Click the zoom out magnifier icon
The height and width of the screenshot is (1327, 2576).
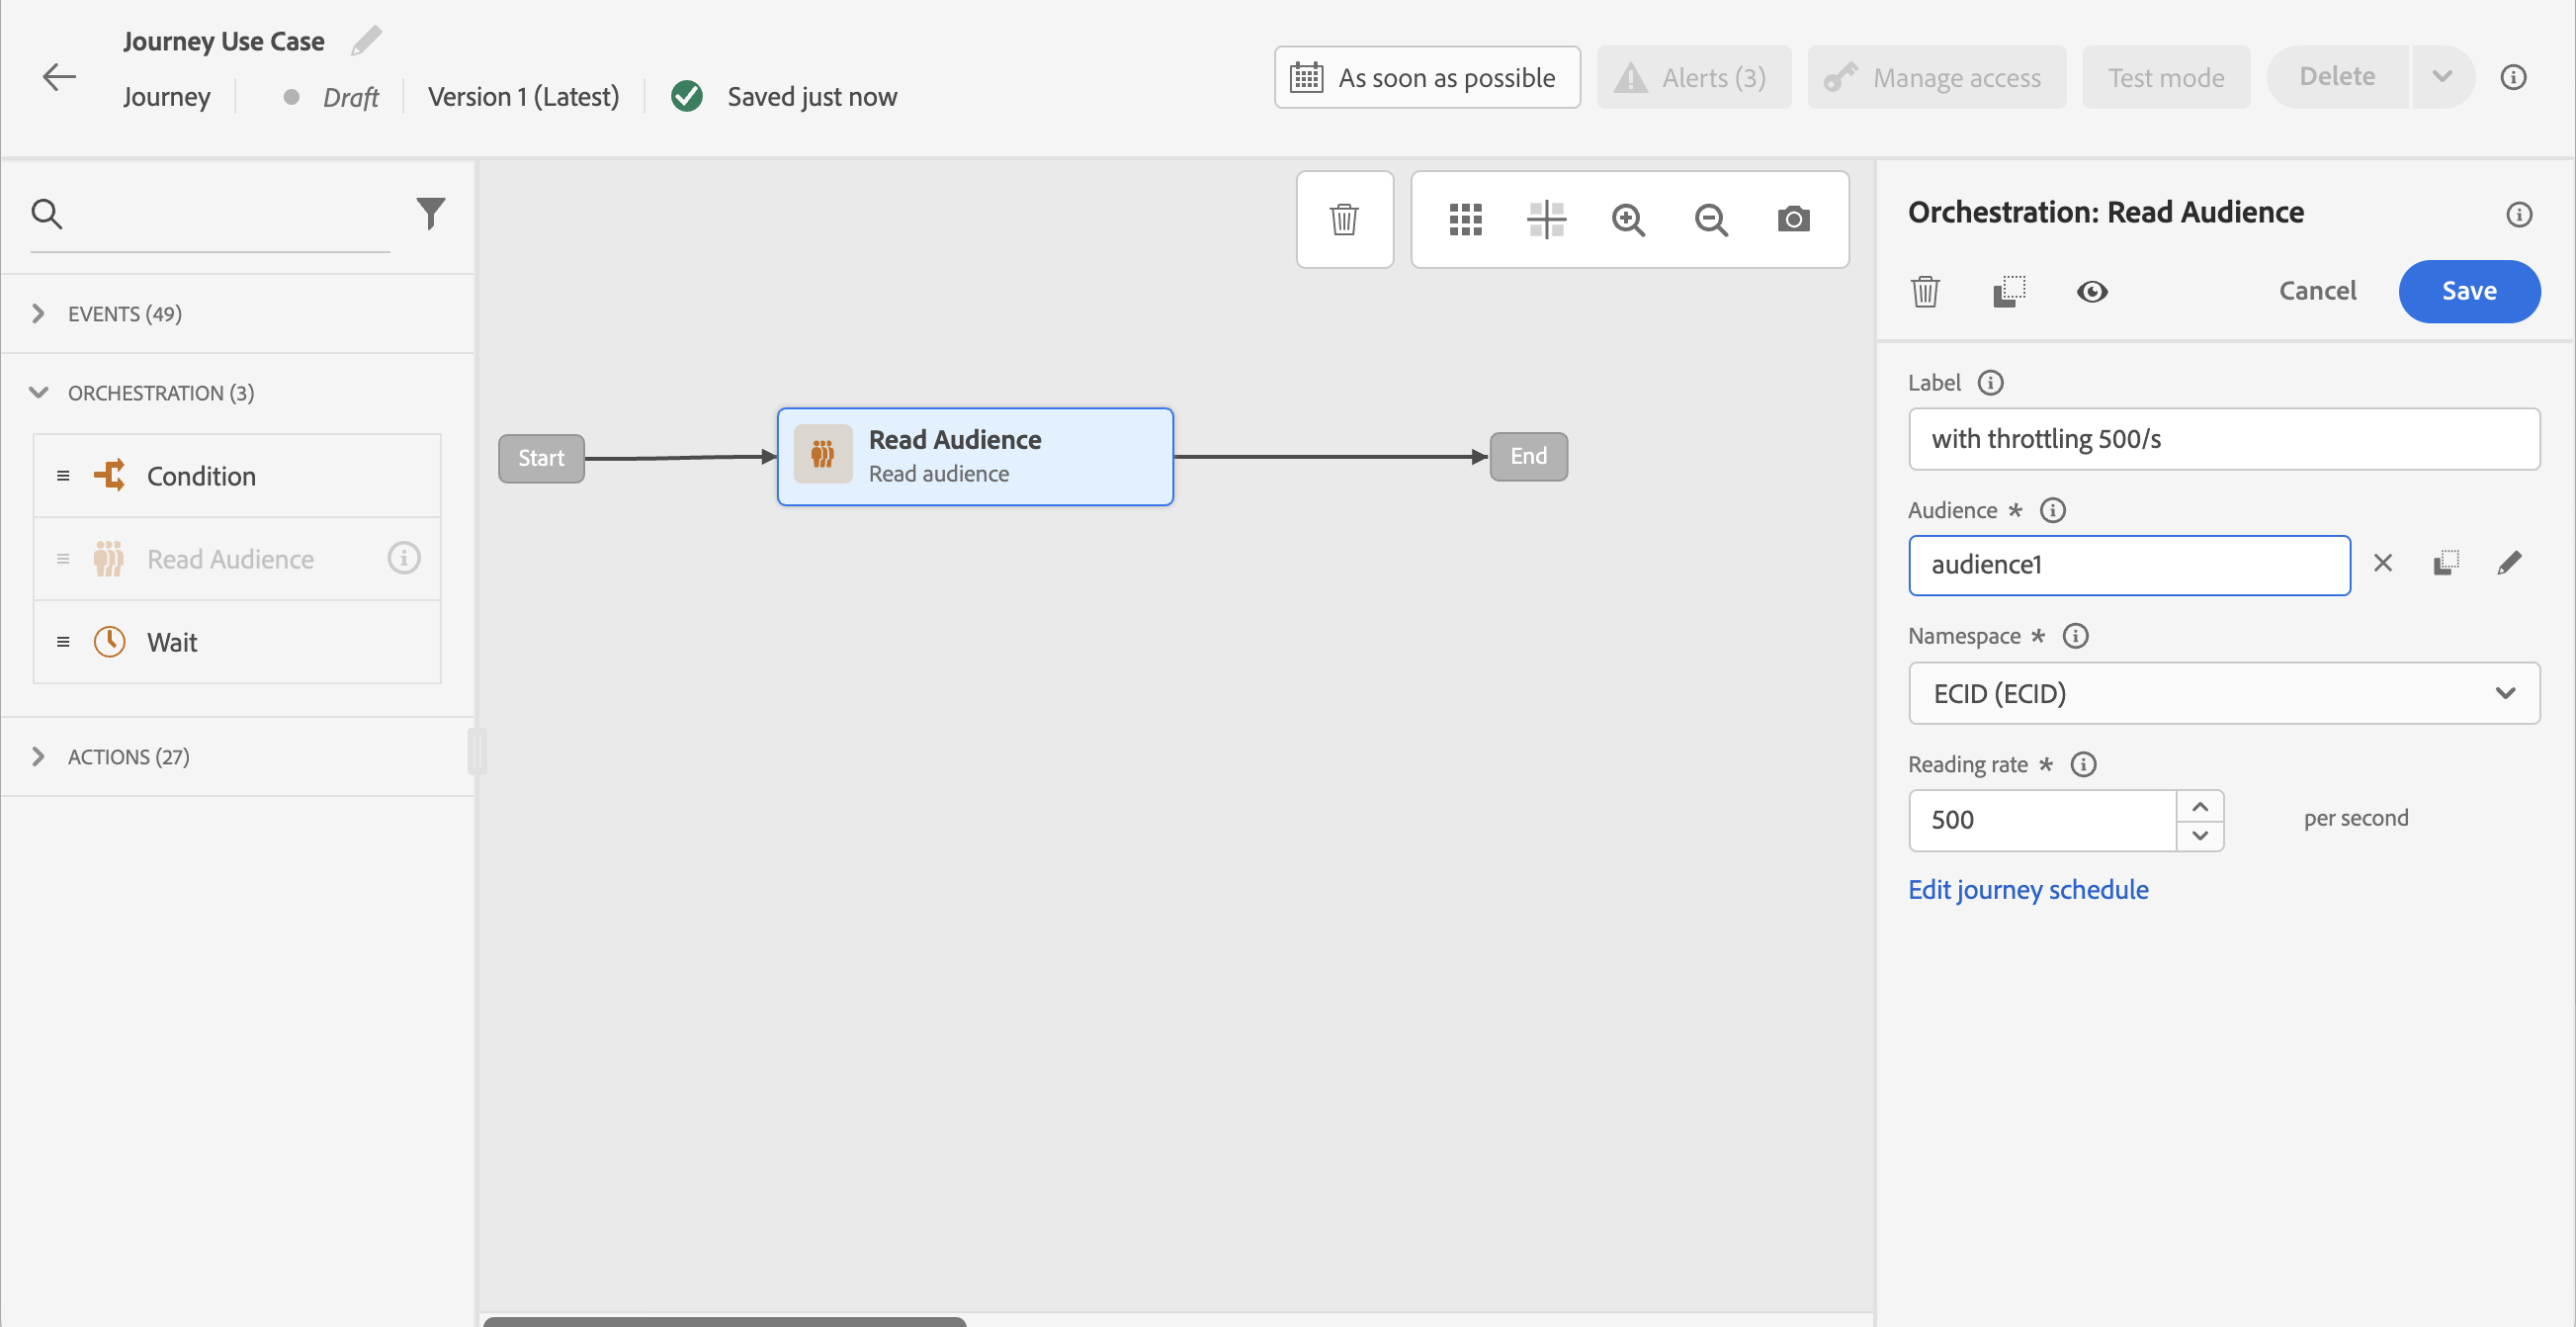point(1710,219)
